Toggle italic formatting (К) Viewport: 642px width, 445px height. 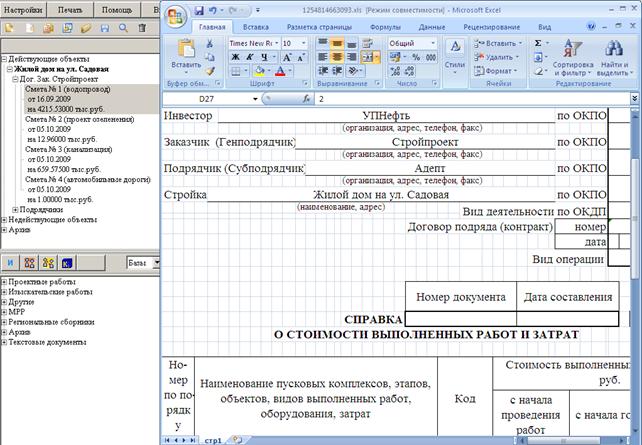coord(249,57)
